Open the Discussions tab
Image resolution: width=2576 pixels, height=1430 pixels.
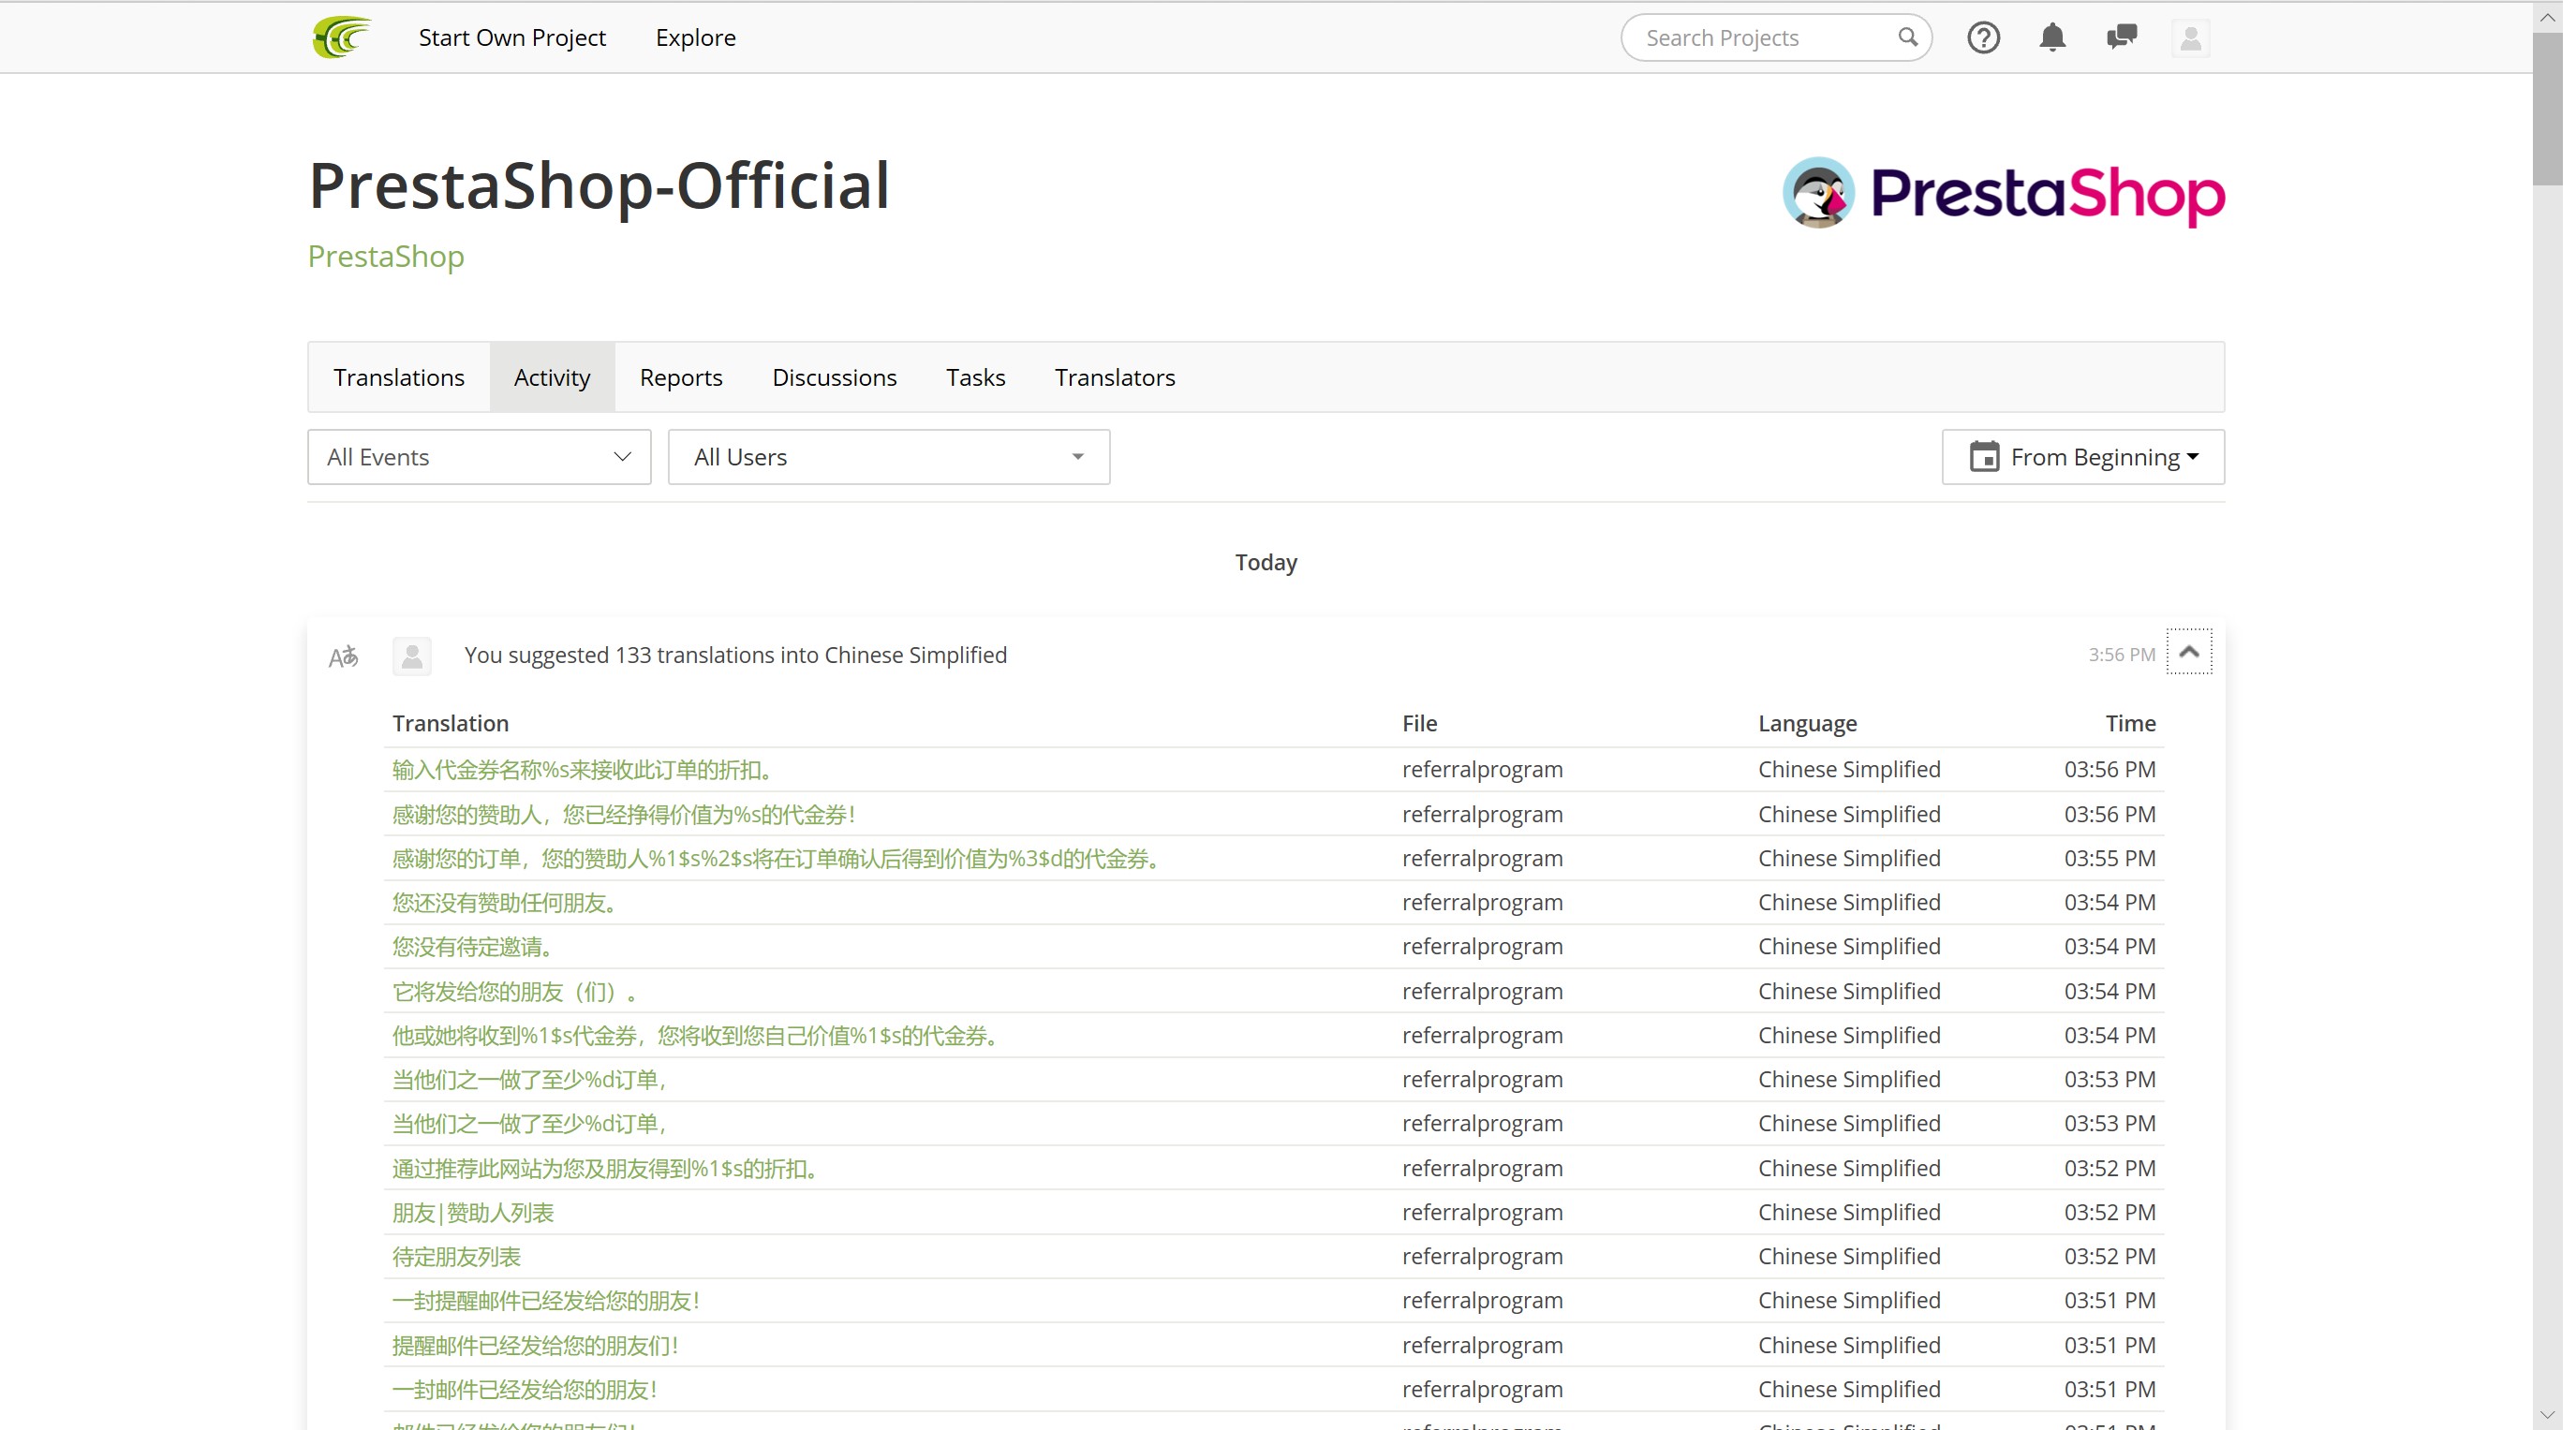click(834, 378)
